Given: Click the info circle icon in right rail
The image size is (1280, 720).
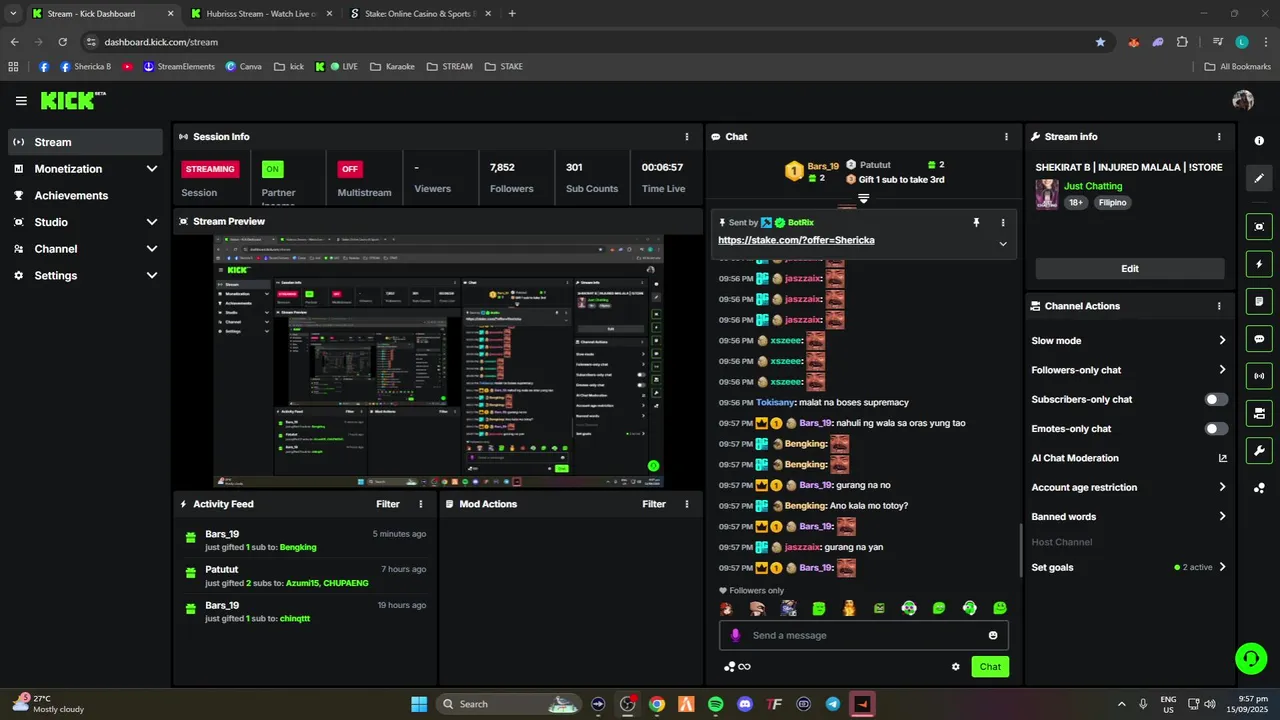Looking at the screenshot, I should click(x=1259, y=141).
